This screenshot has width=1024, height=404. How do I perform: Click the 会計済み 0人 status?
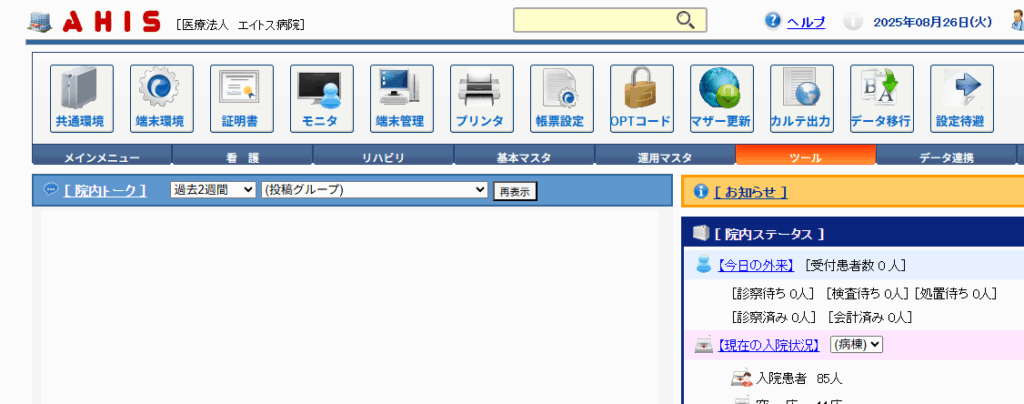[x=869, y=318]
